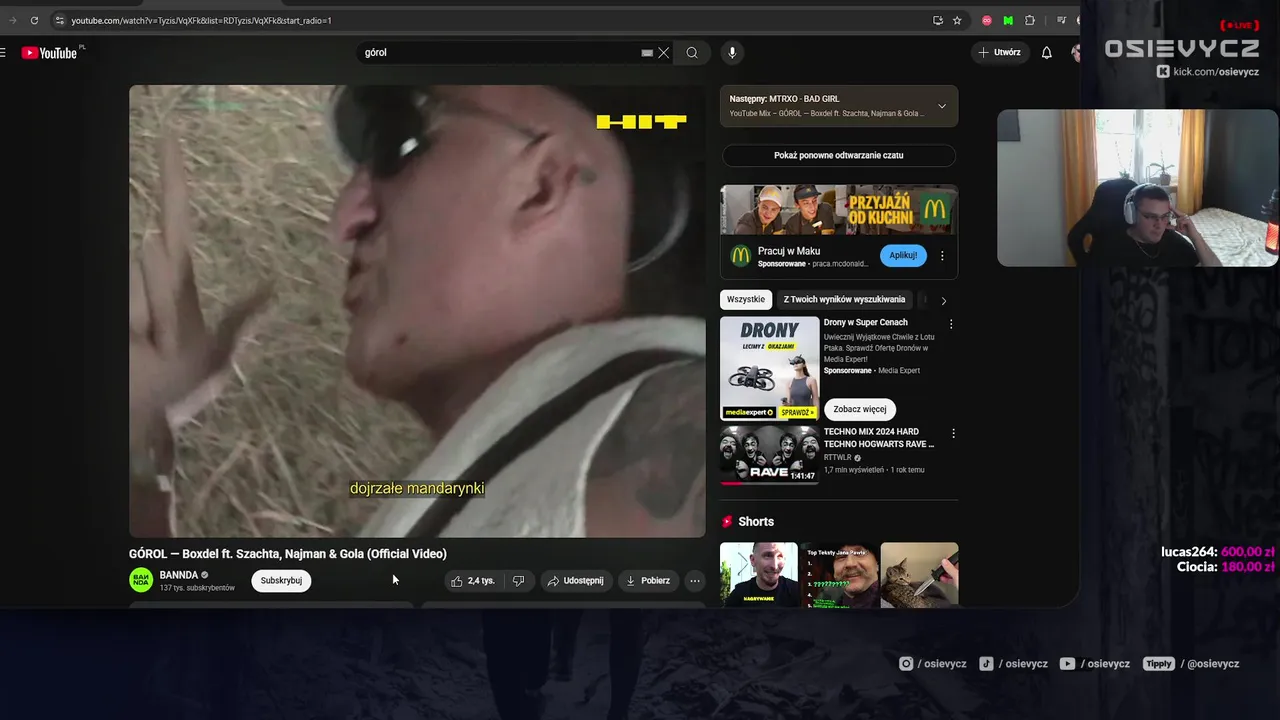Click the video player area

417,311
